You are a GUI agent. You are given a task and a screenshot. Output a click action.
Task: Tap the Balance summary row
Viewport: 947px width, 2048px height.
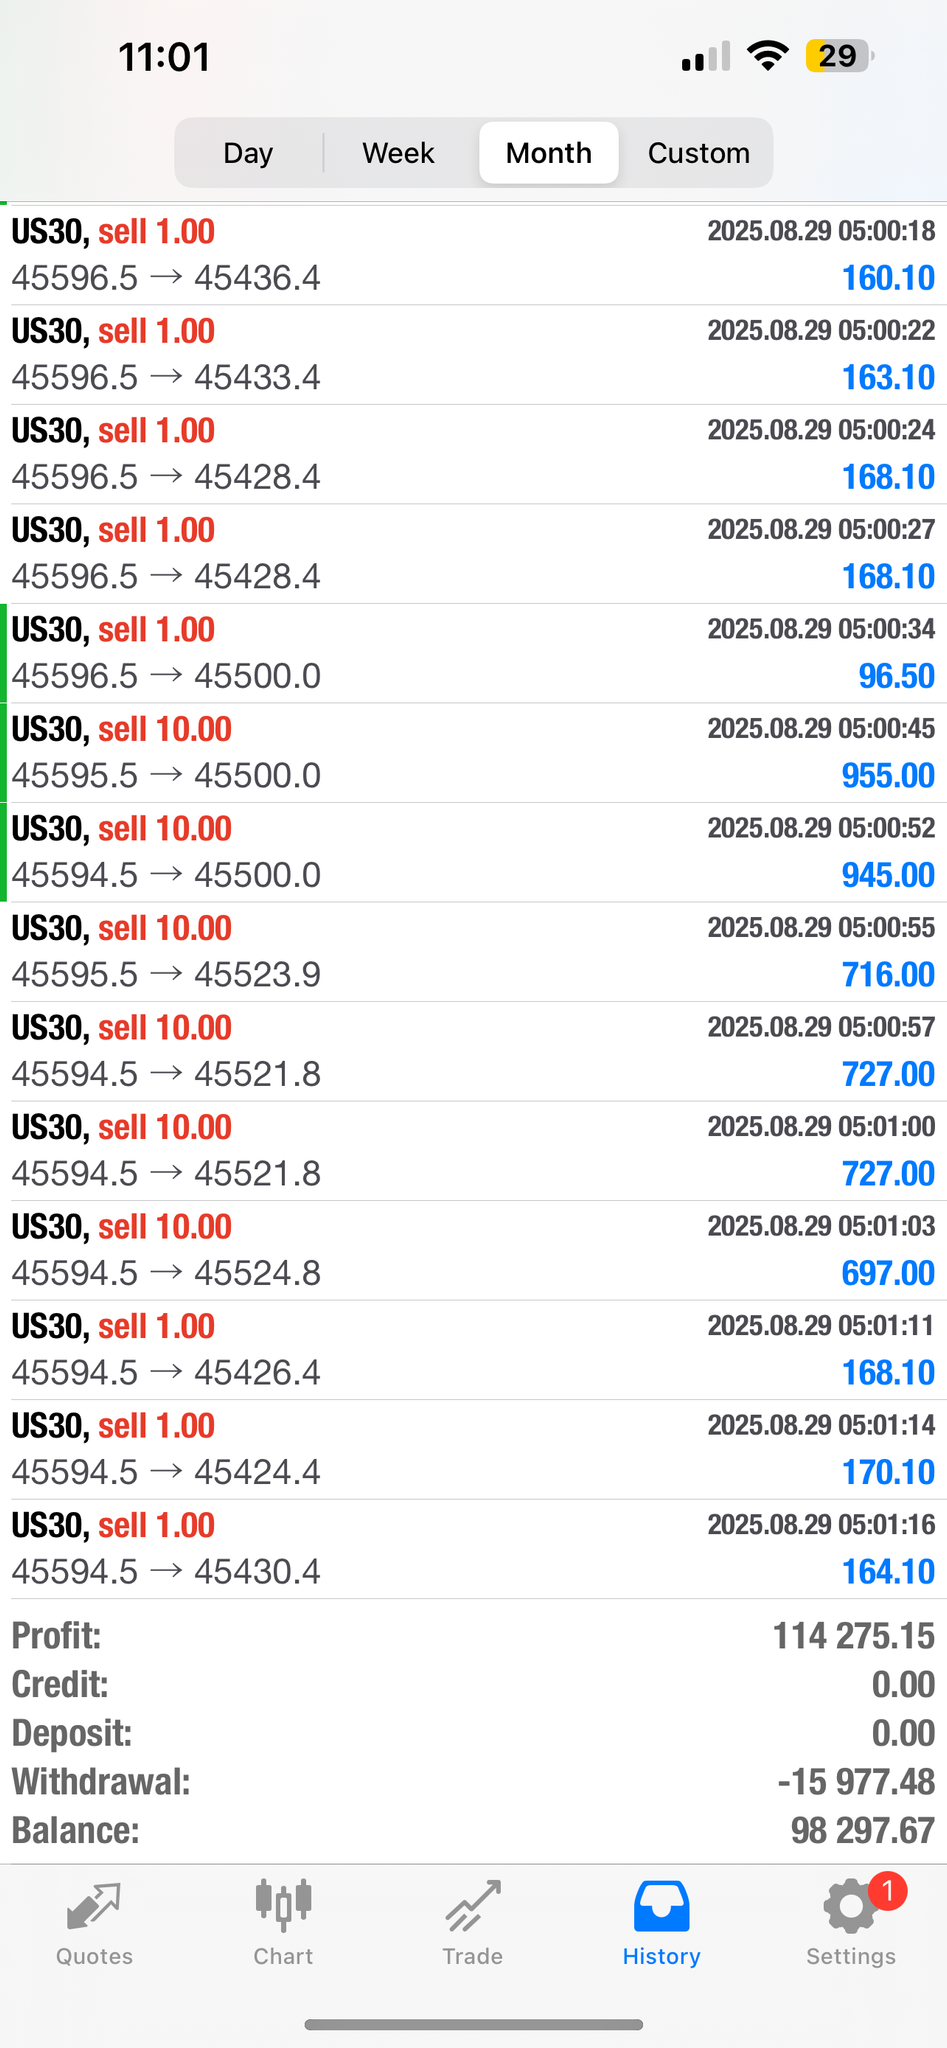[473, 1831]
